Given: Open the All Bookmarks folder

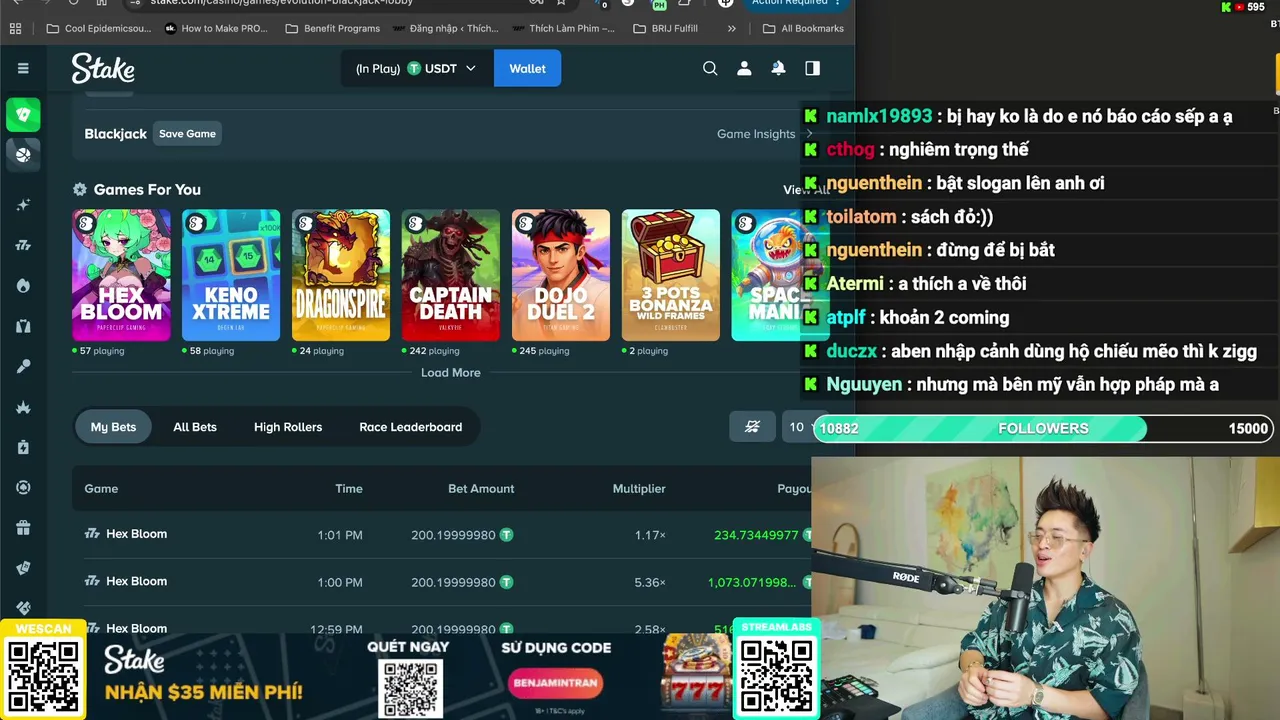Looking at the screenshot, I should tap(803, 28).
